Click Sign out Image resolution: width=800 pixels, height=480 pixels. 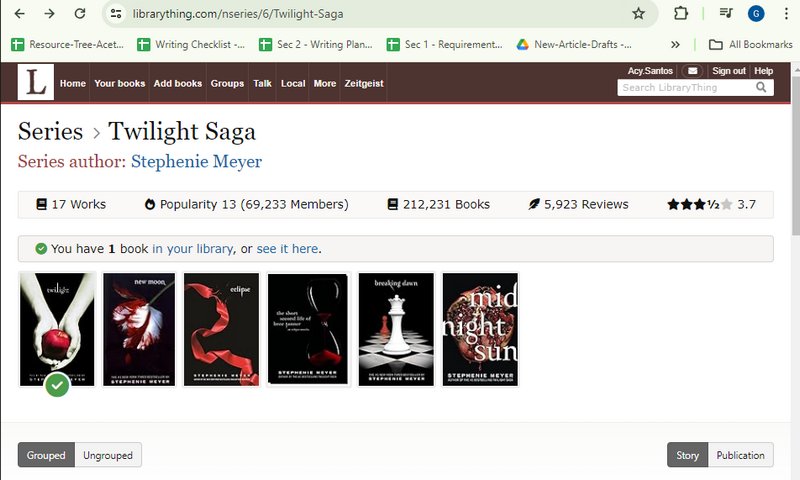[729, 71]
